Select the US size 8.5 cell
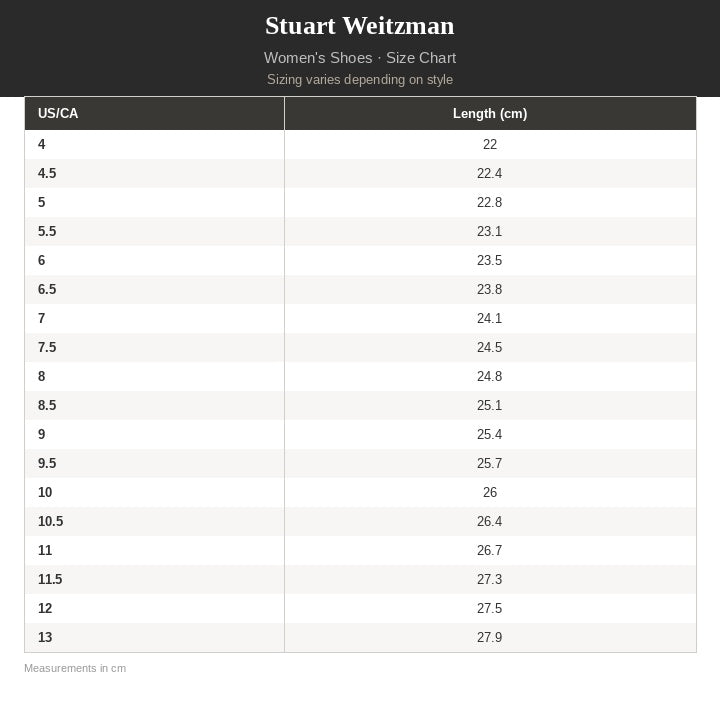The height and width of the screenshot is (720, 720). coord(47,405)
